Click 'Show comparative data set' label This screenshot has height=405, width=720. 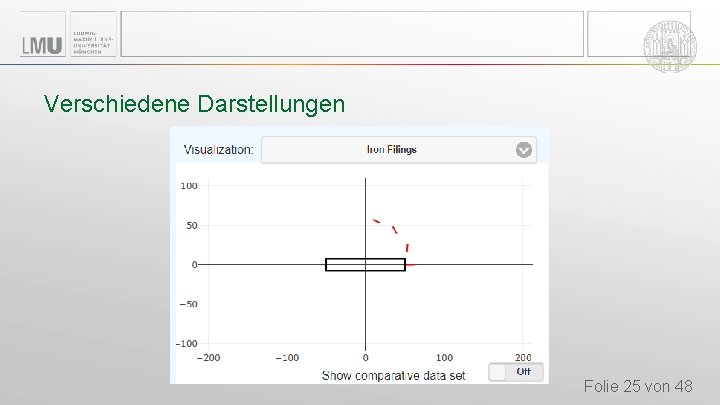394,376
